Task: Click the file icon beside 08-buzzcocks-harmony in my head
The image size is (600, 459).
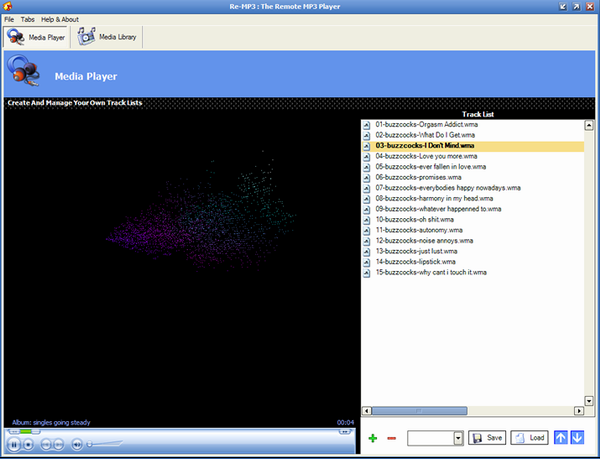Action: pyautogui.click(x=367, y=199)
